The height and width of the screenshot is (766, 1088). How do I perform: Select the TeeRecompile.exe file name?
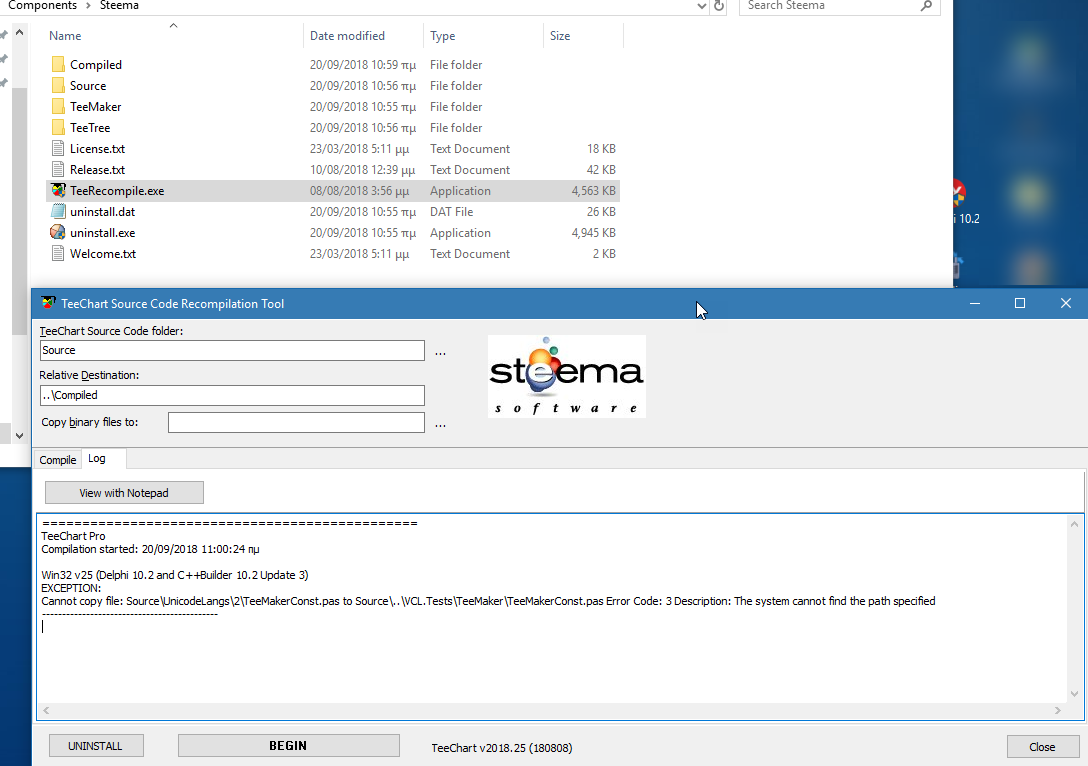(117, 191)
